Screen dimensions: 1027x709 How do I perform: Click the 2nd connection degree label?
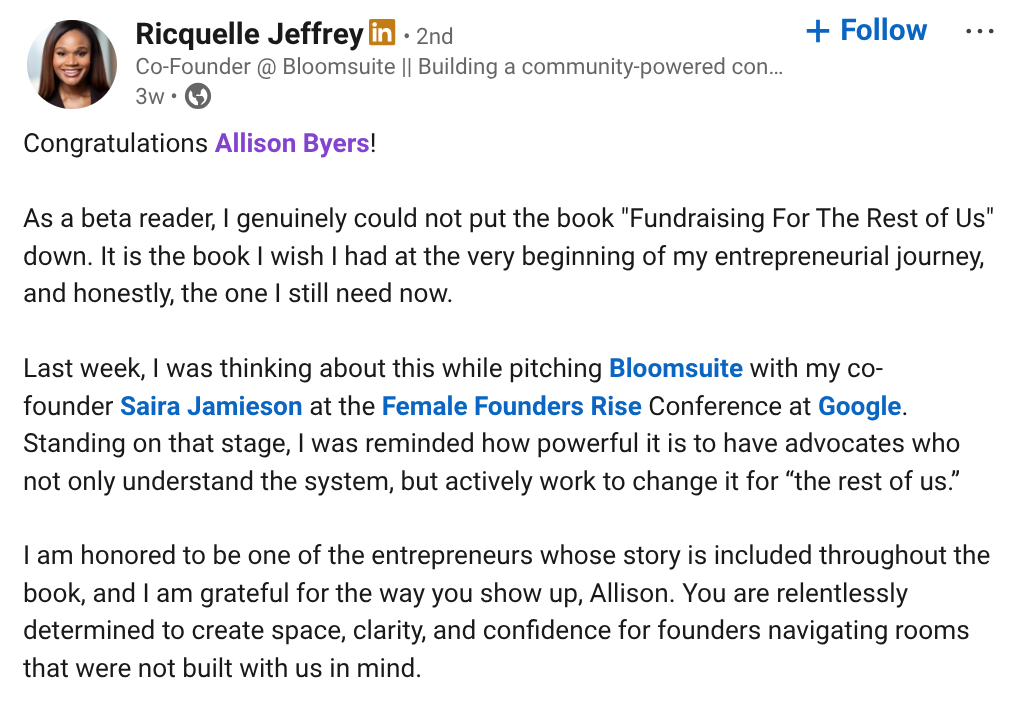[435, 36]
